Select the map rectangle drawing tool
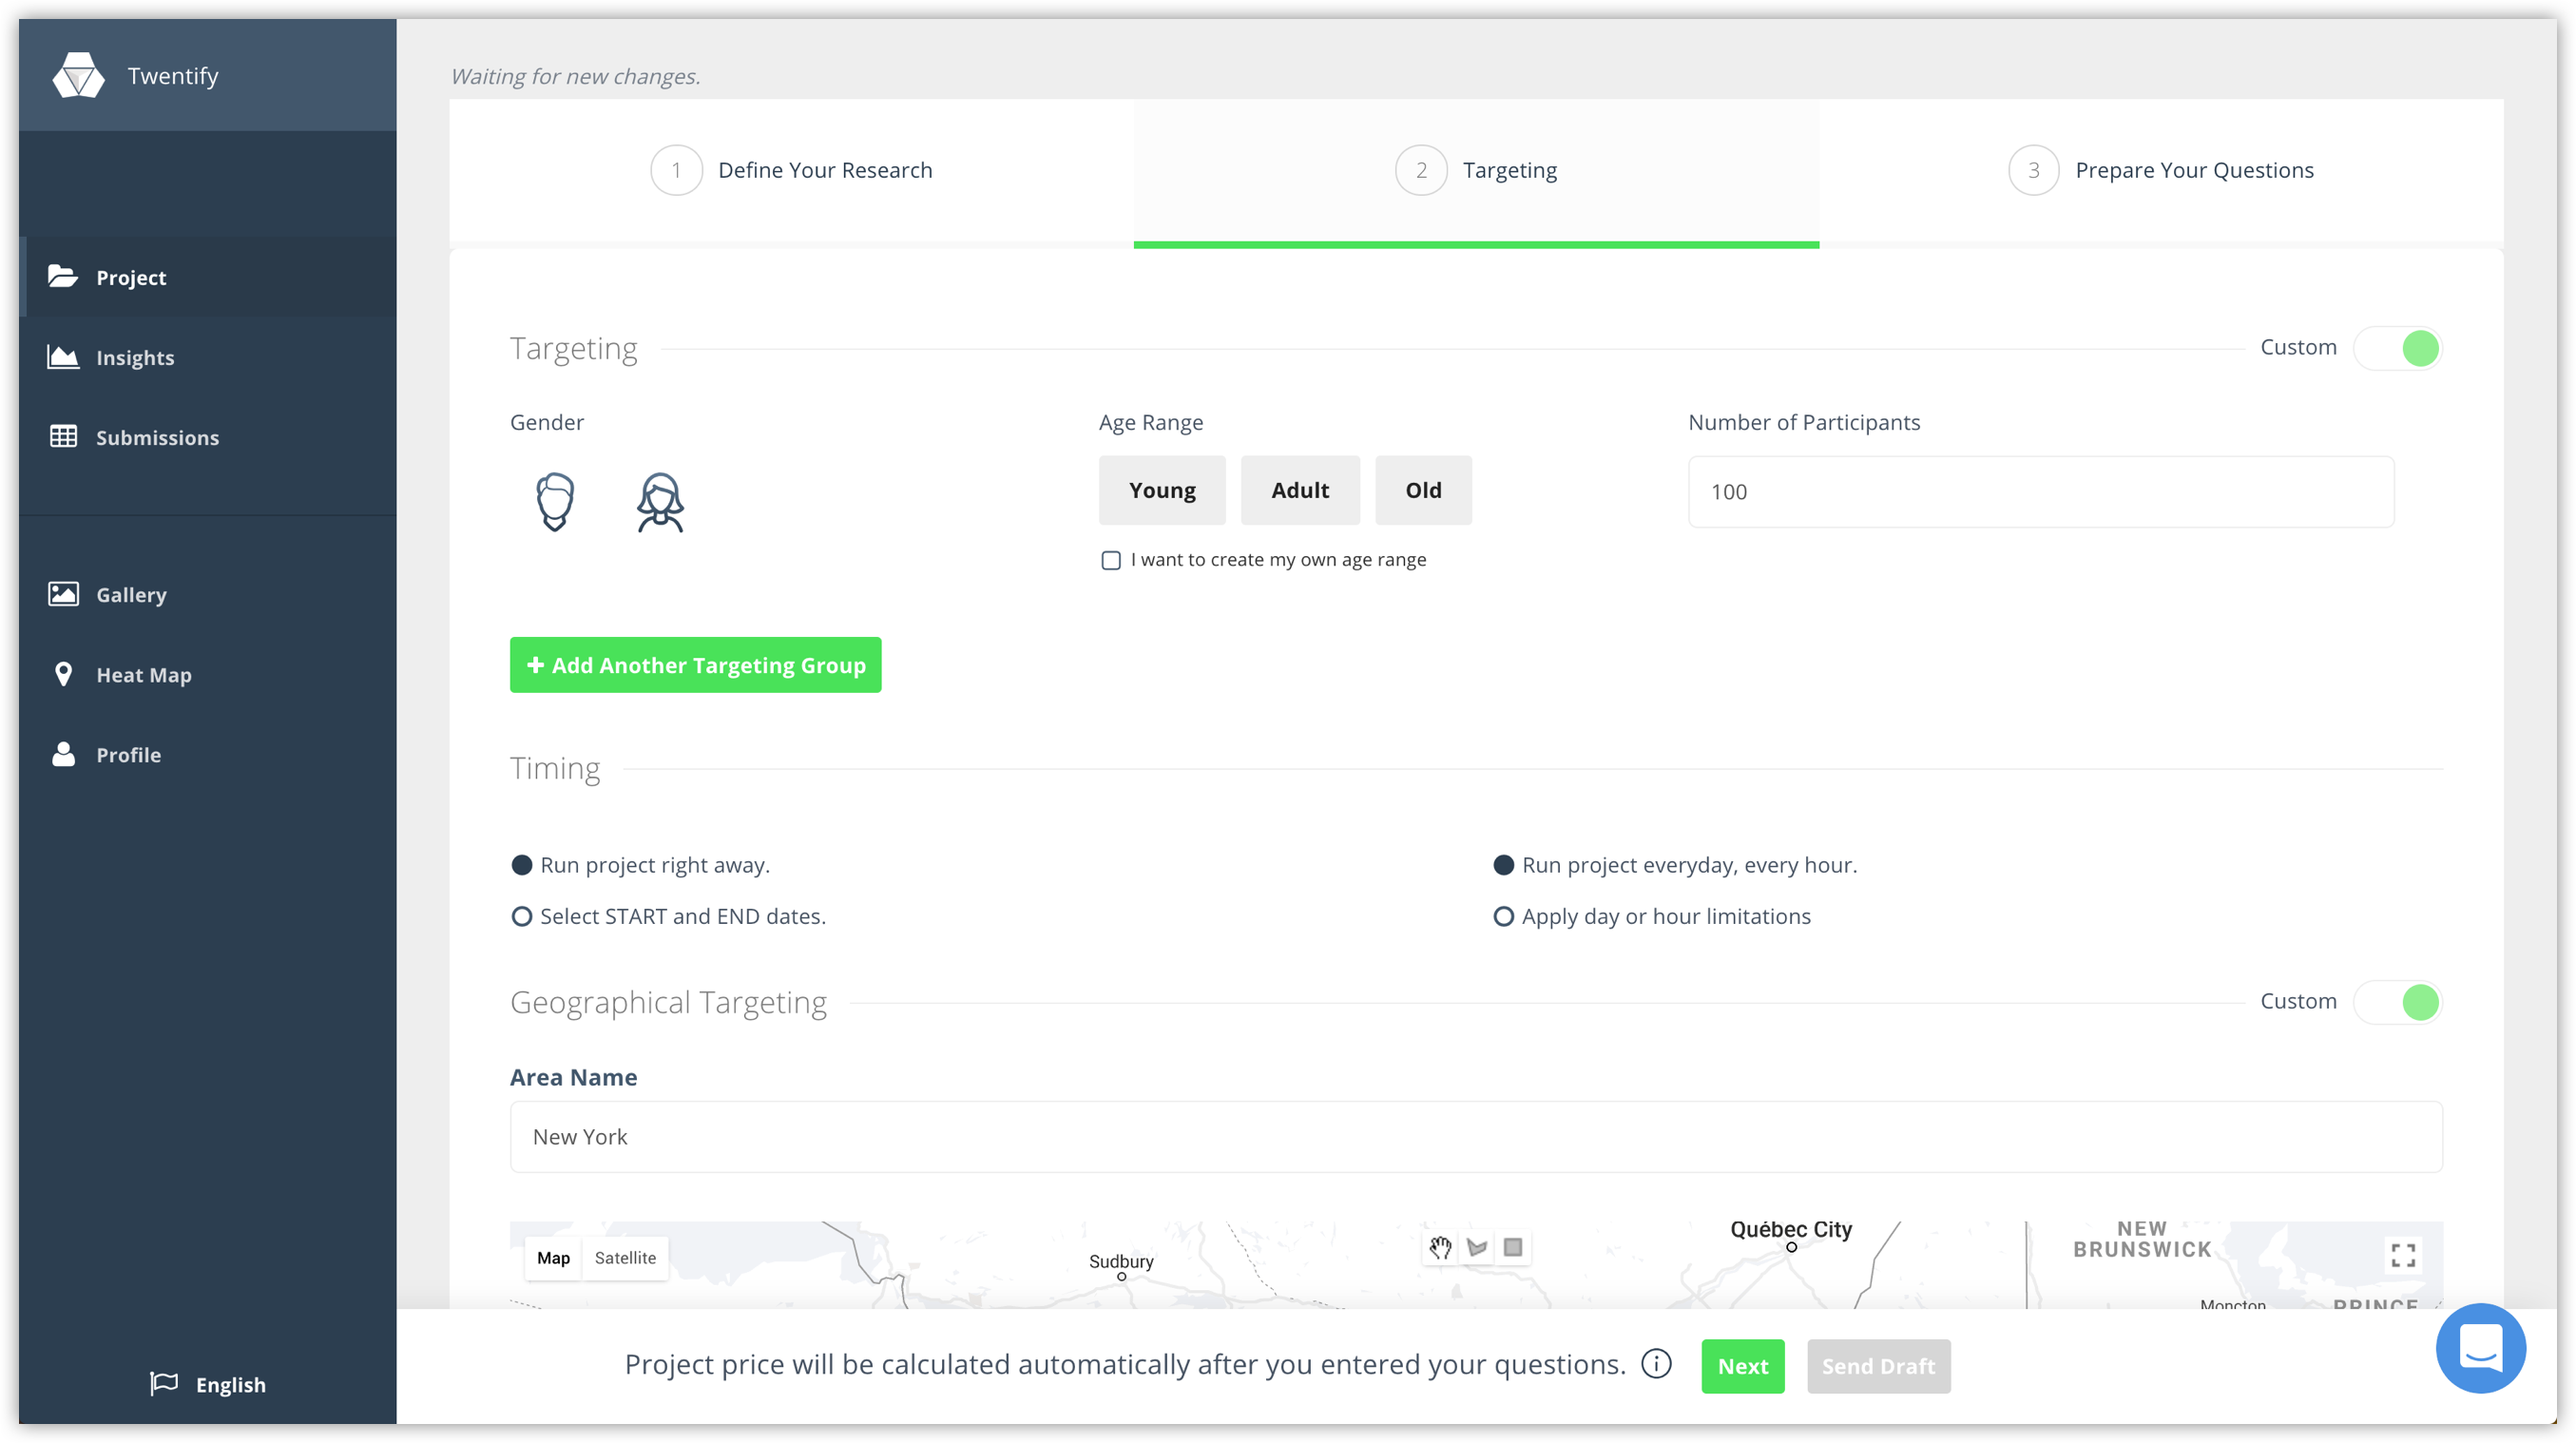This screenshot has height=1443, width=2576. 1513,1247
